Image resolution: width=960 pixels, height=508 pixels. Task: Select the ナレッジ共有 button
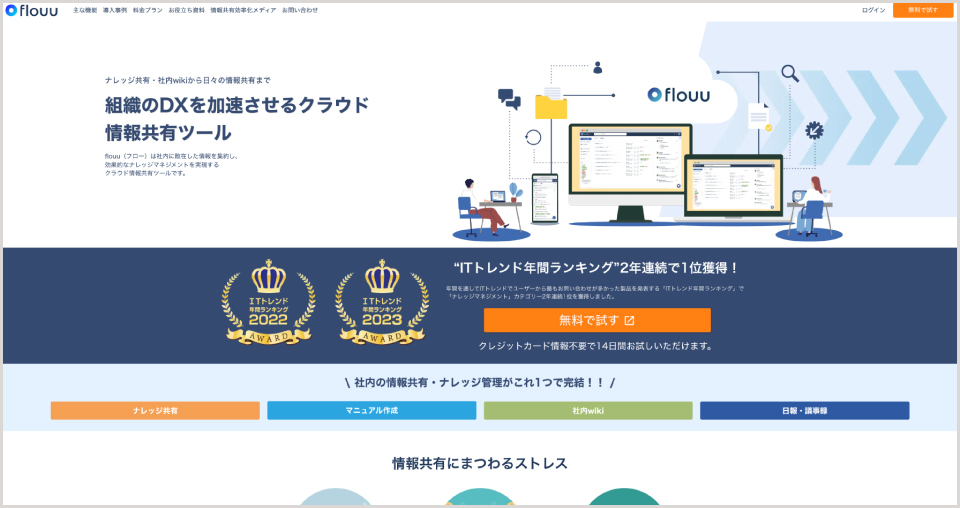tap(155, 411)
